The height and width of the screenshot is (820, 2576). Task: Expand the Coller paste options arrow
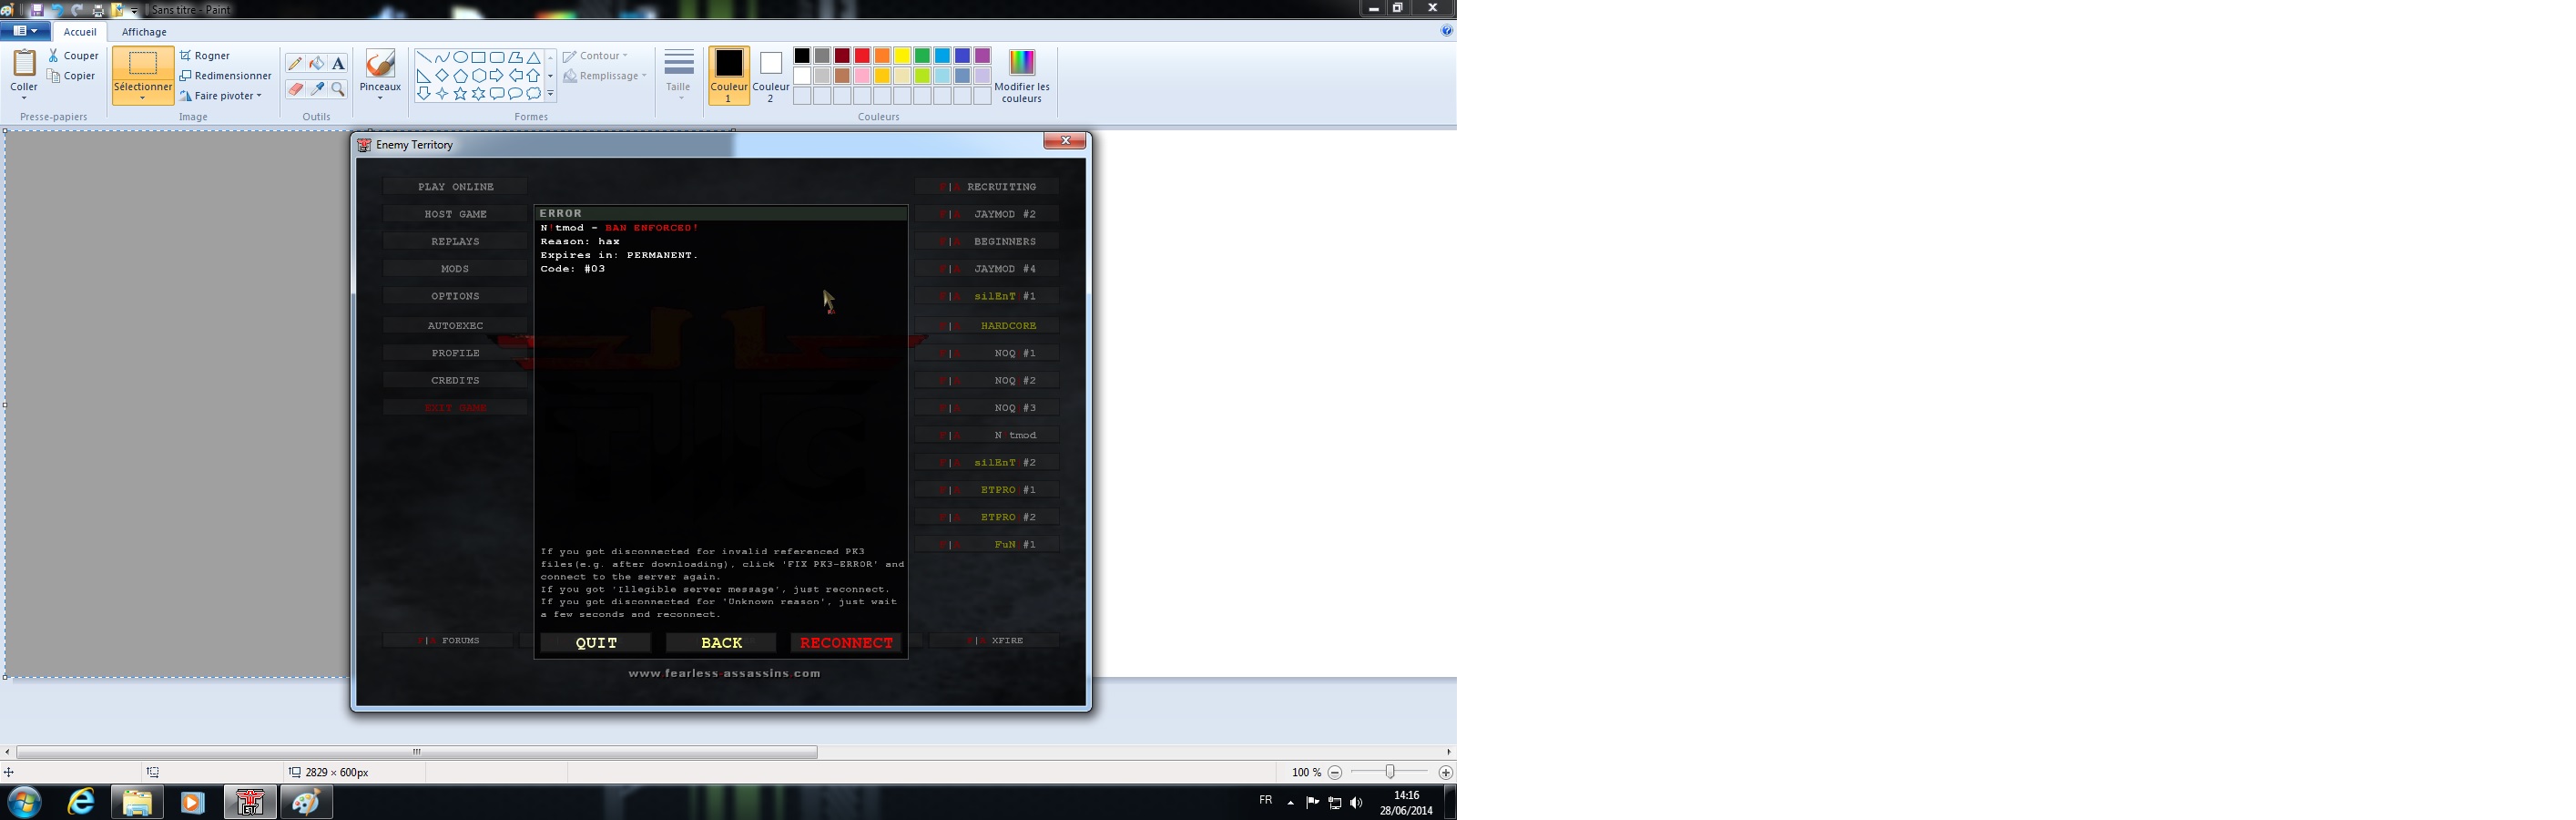tap(24, 97)
